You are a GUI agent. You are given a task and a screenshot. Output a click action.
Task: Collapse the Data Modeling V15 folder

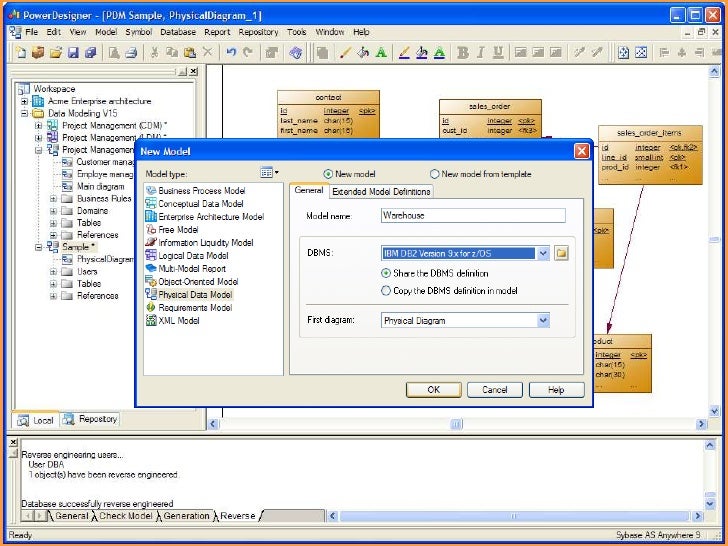click(24, 113)
